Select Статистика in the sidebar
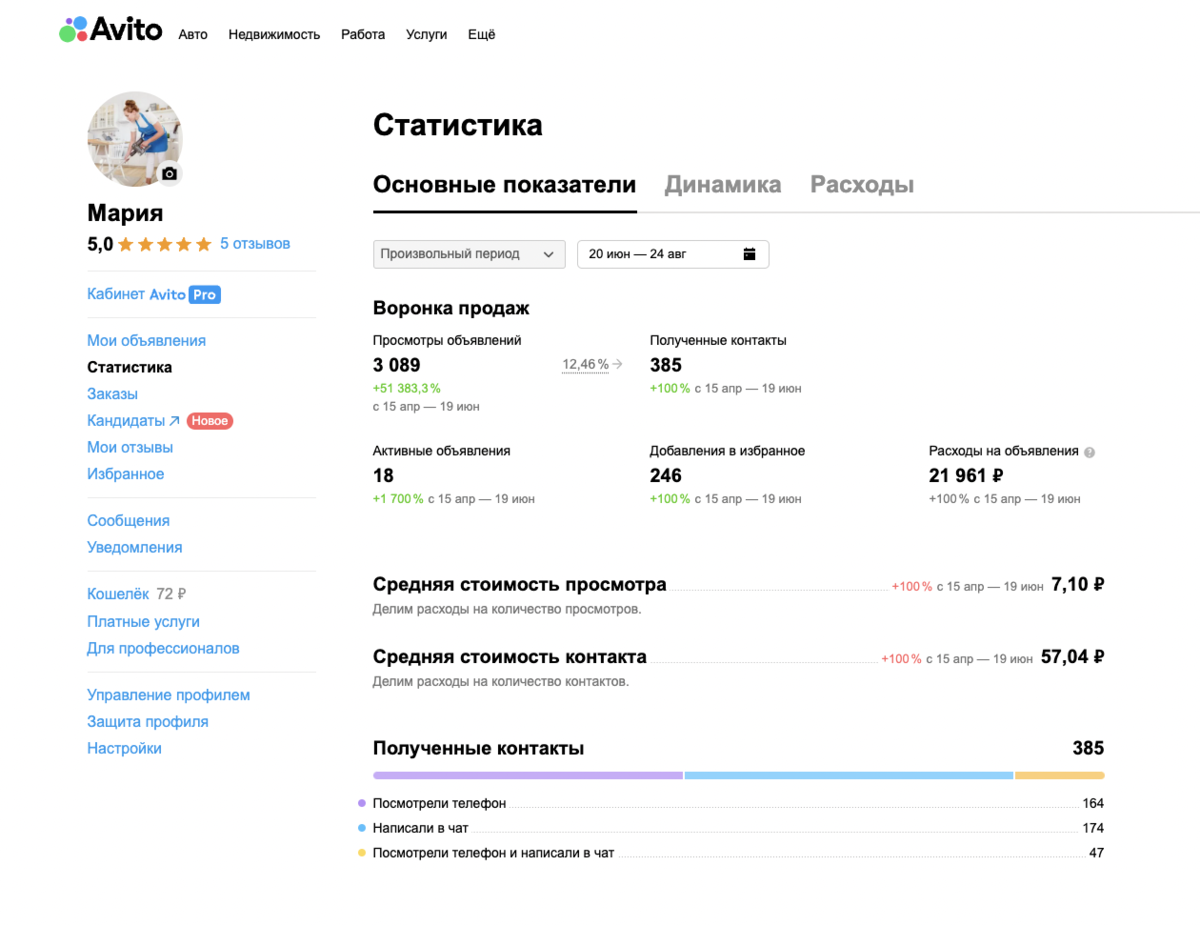The width and height of the screenshot is (1200, 926). [129, 367]
